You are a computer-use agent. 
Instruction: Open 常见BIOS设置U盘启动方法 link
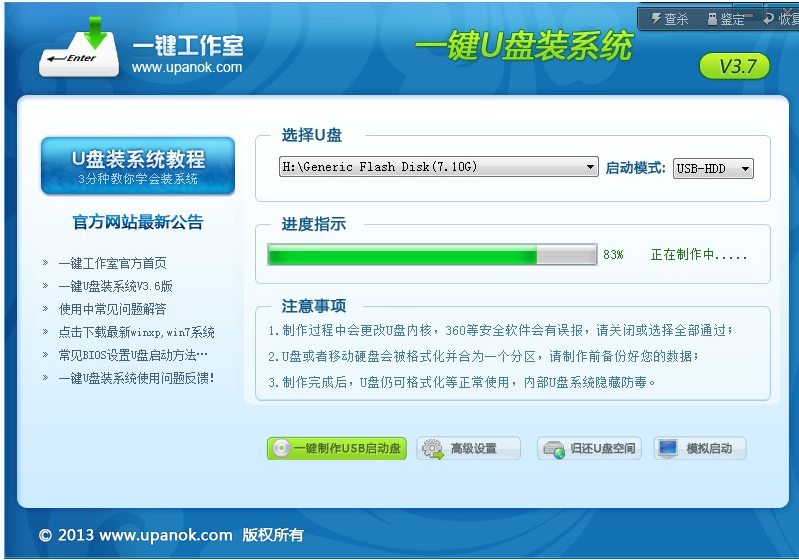(x=133, y=355)
